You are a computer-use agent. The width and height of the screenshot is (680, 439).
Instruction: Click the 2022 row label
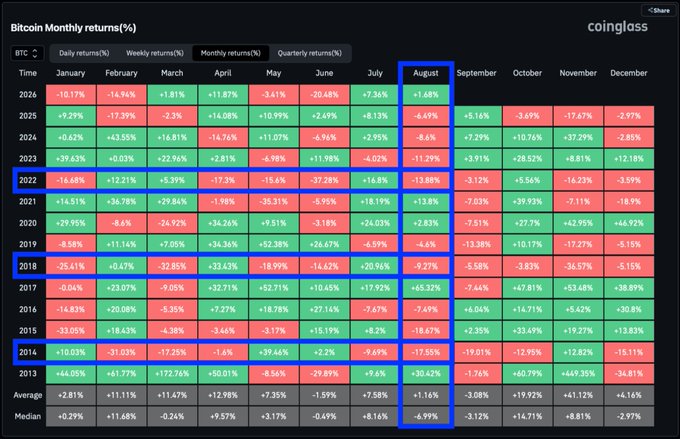point(28,180)
